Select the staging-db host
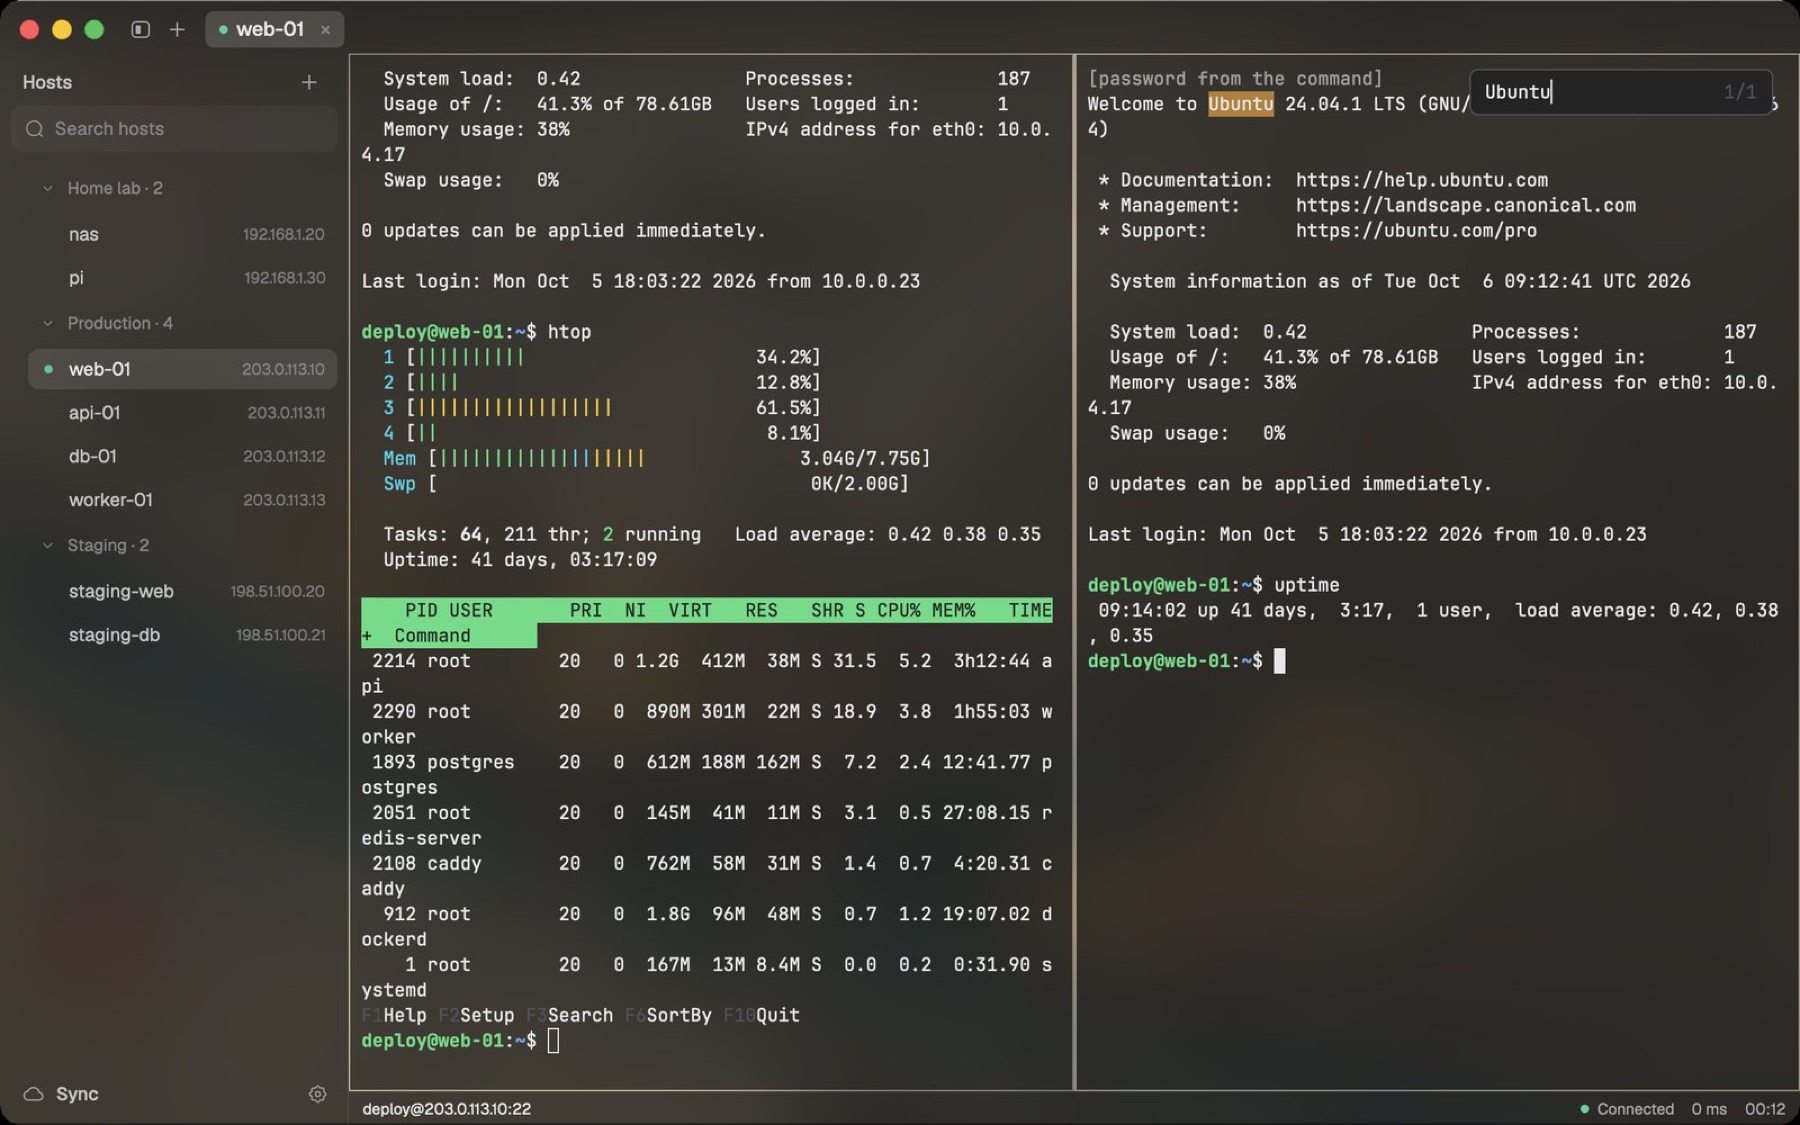Viewport: 1800px width, 1125px height. point(182,635)
